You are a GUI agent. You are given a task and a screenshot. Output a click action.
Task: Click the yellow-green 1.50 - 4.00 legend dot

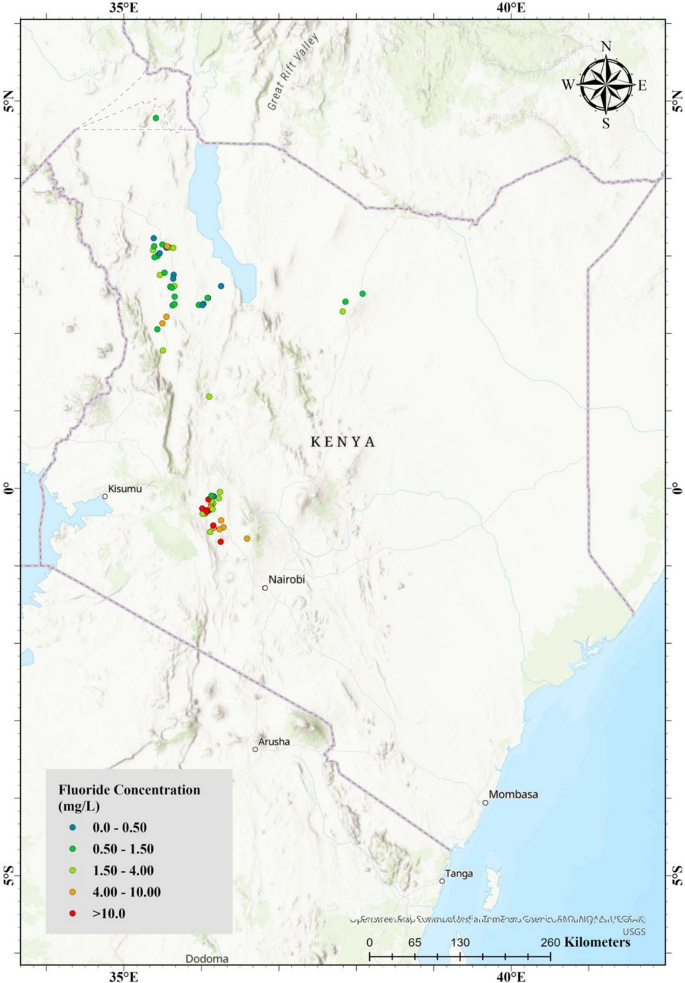tap(73, 871)
